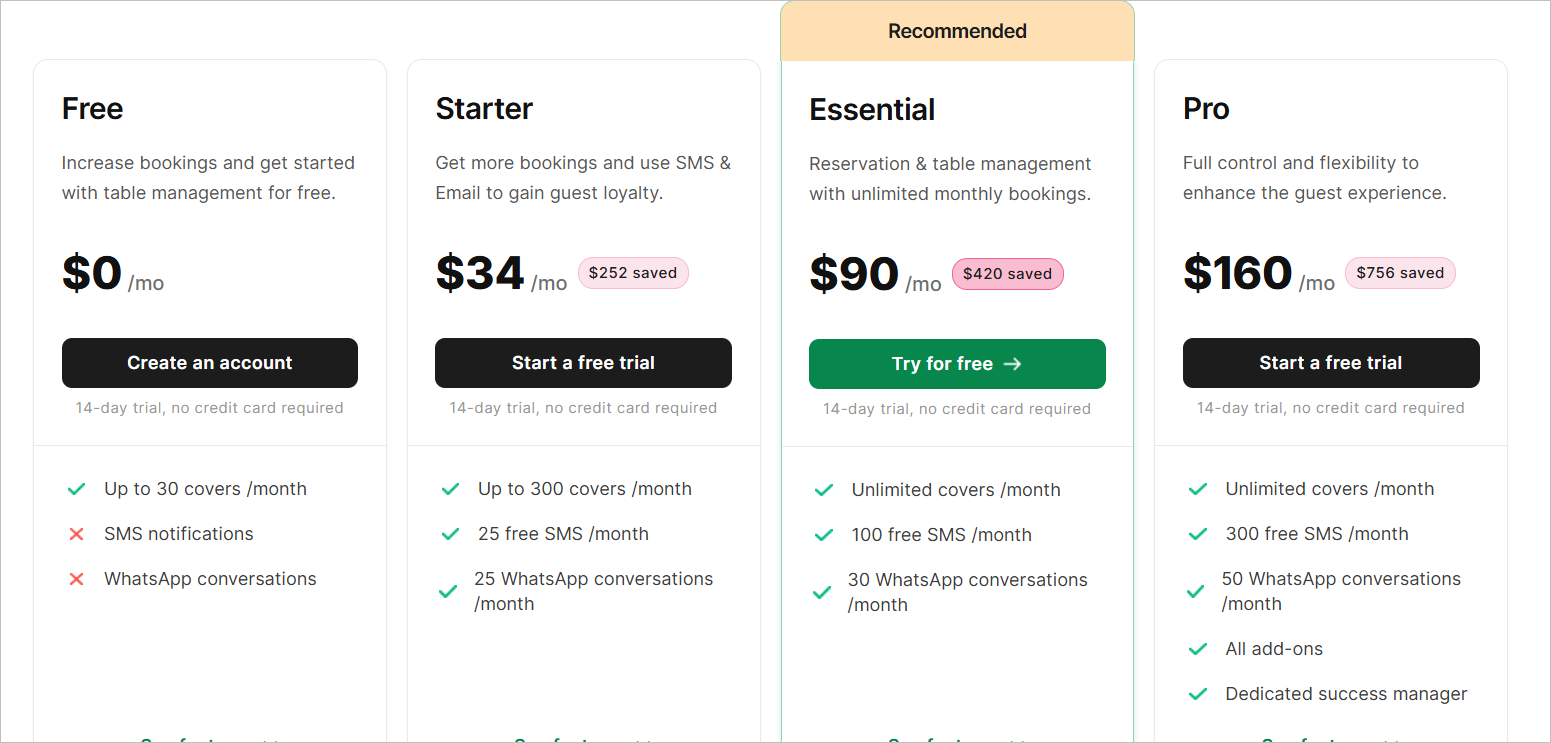Click the Create an account button
Viewport: 1551px width, 743px height.
[x=210, y=363]
